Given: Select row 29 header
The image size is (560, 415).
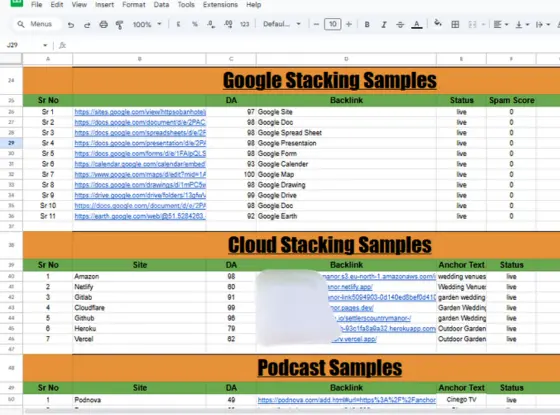Looking at the screenshot, I should coord(11,143).
